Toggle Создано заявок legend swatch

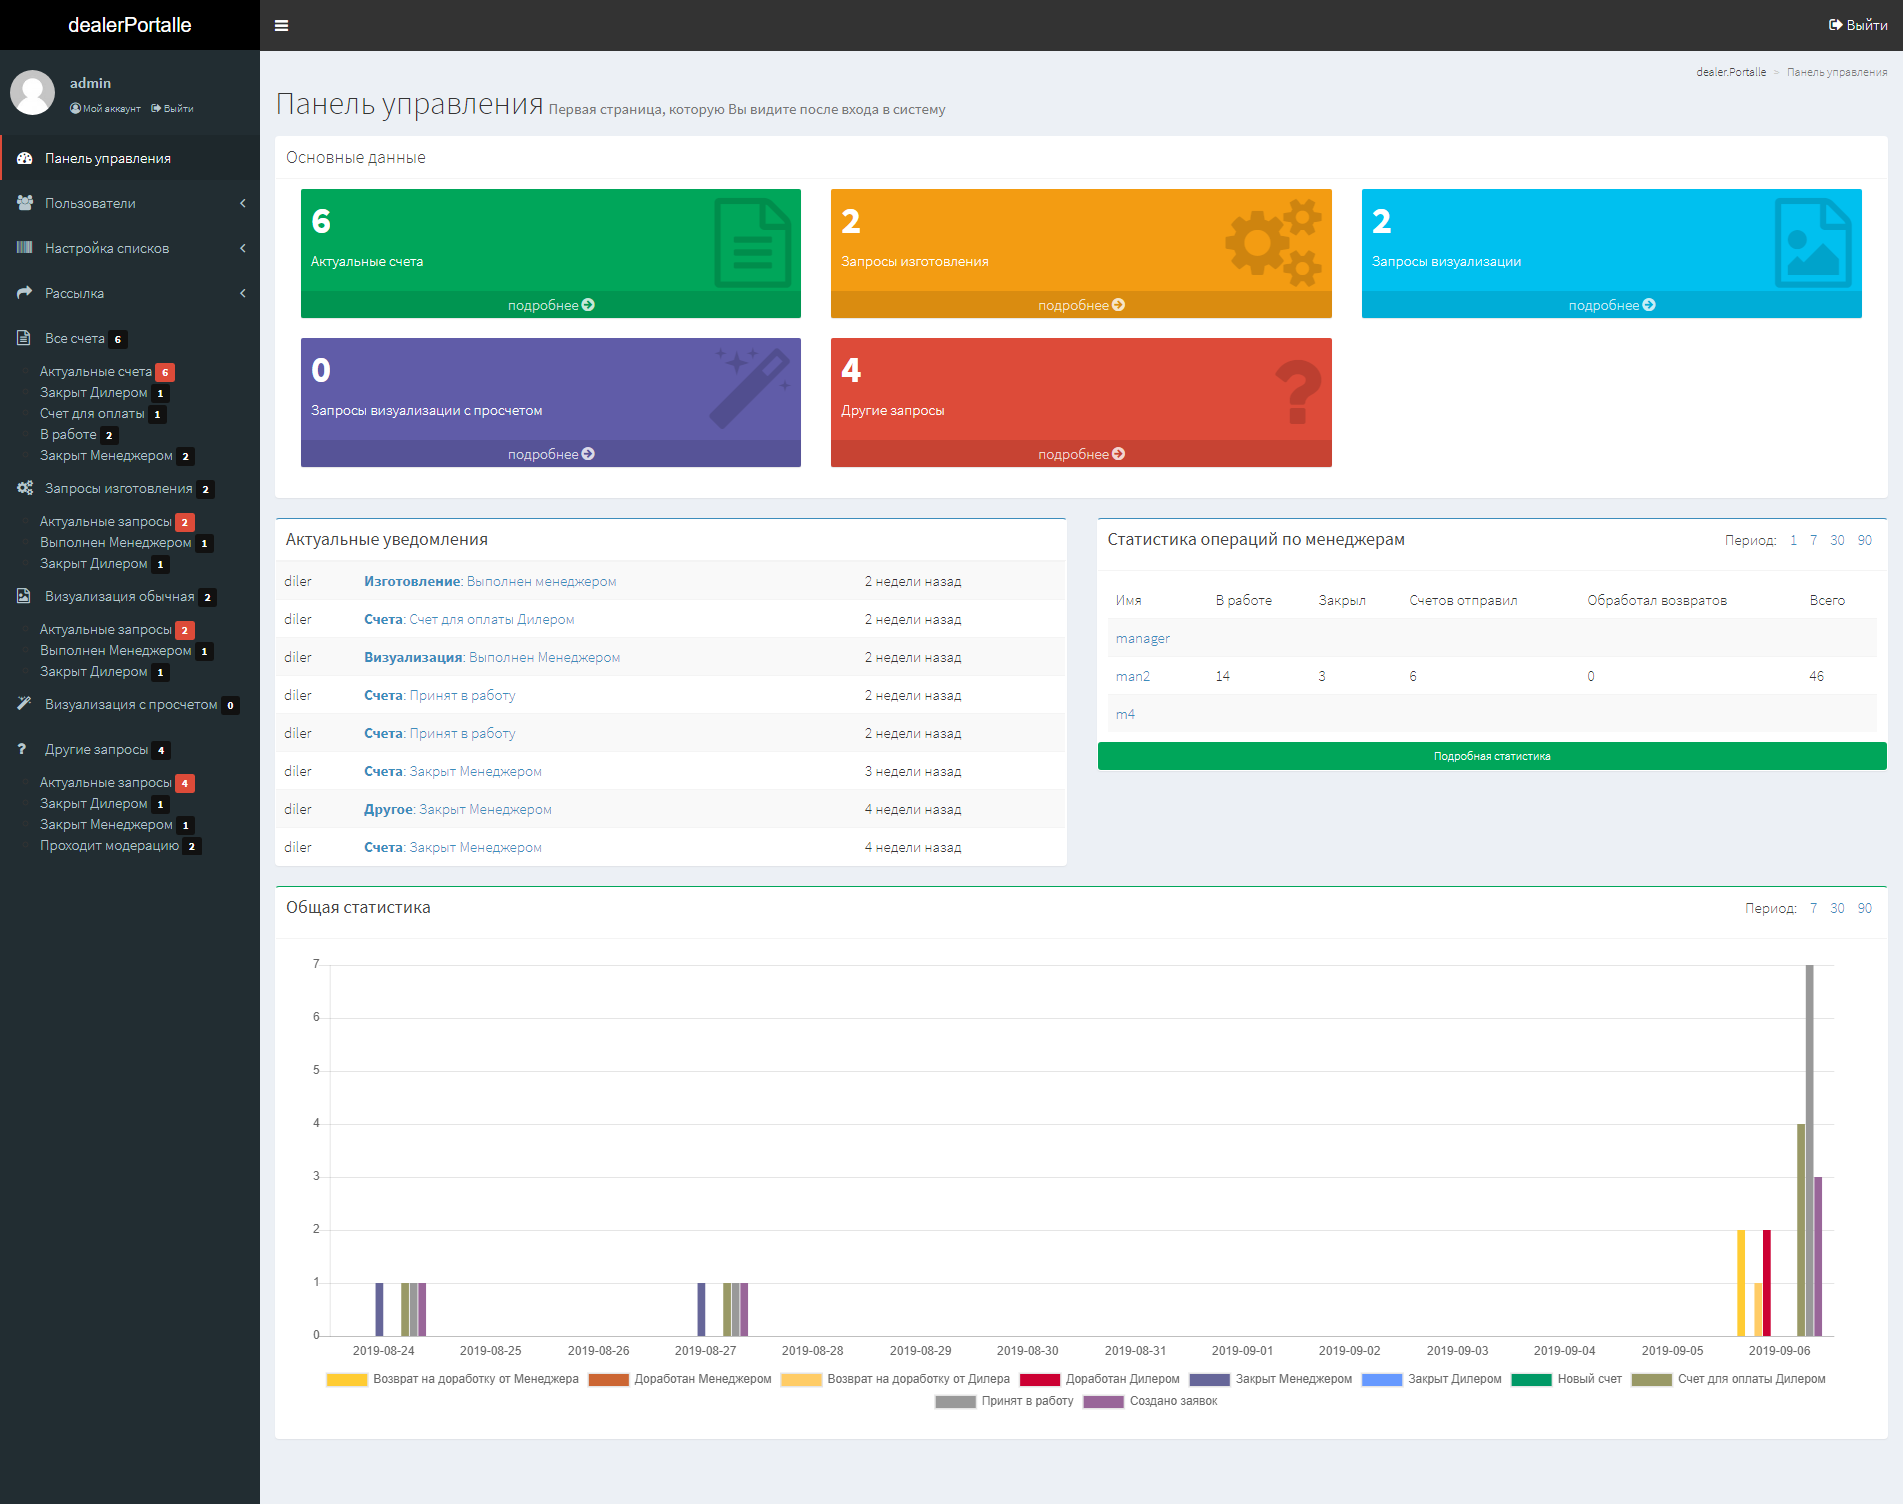click(1103, 1401)
